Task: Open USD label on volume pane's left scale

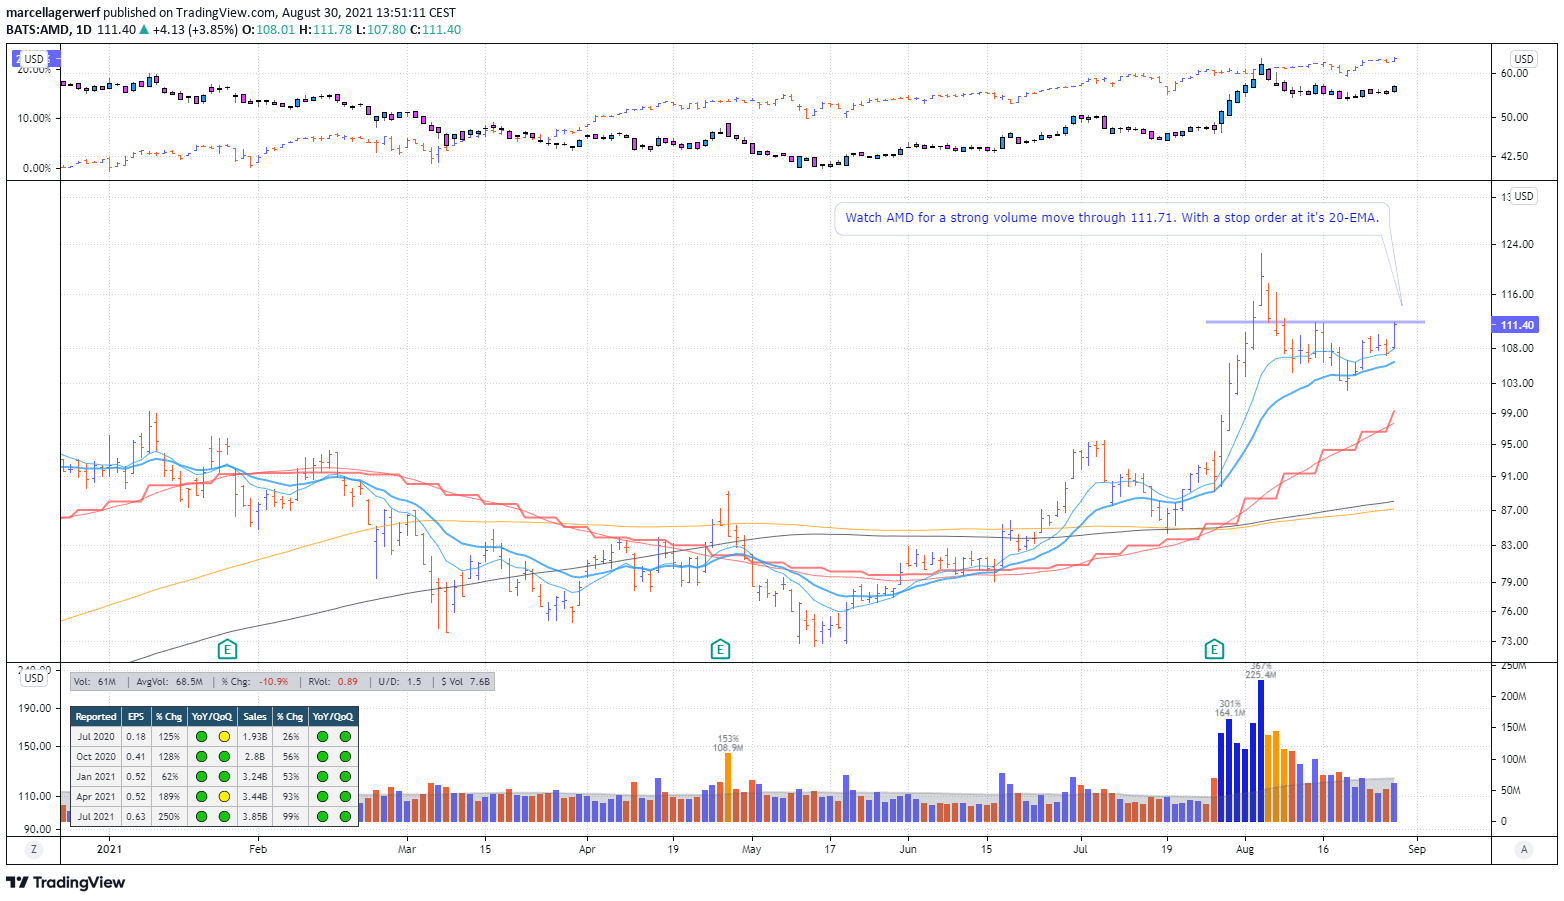Action: 34,678
